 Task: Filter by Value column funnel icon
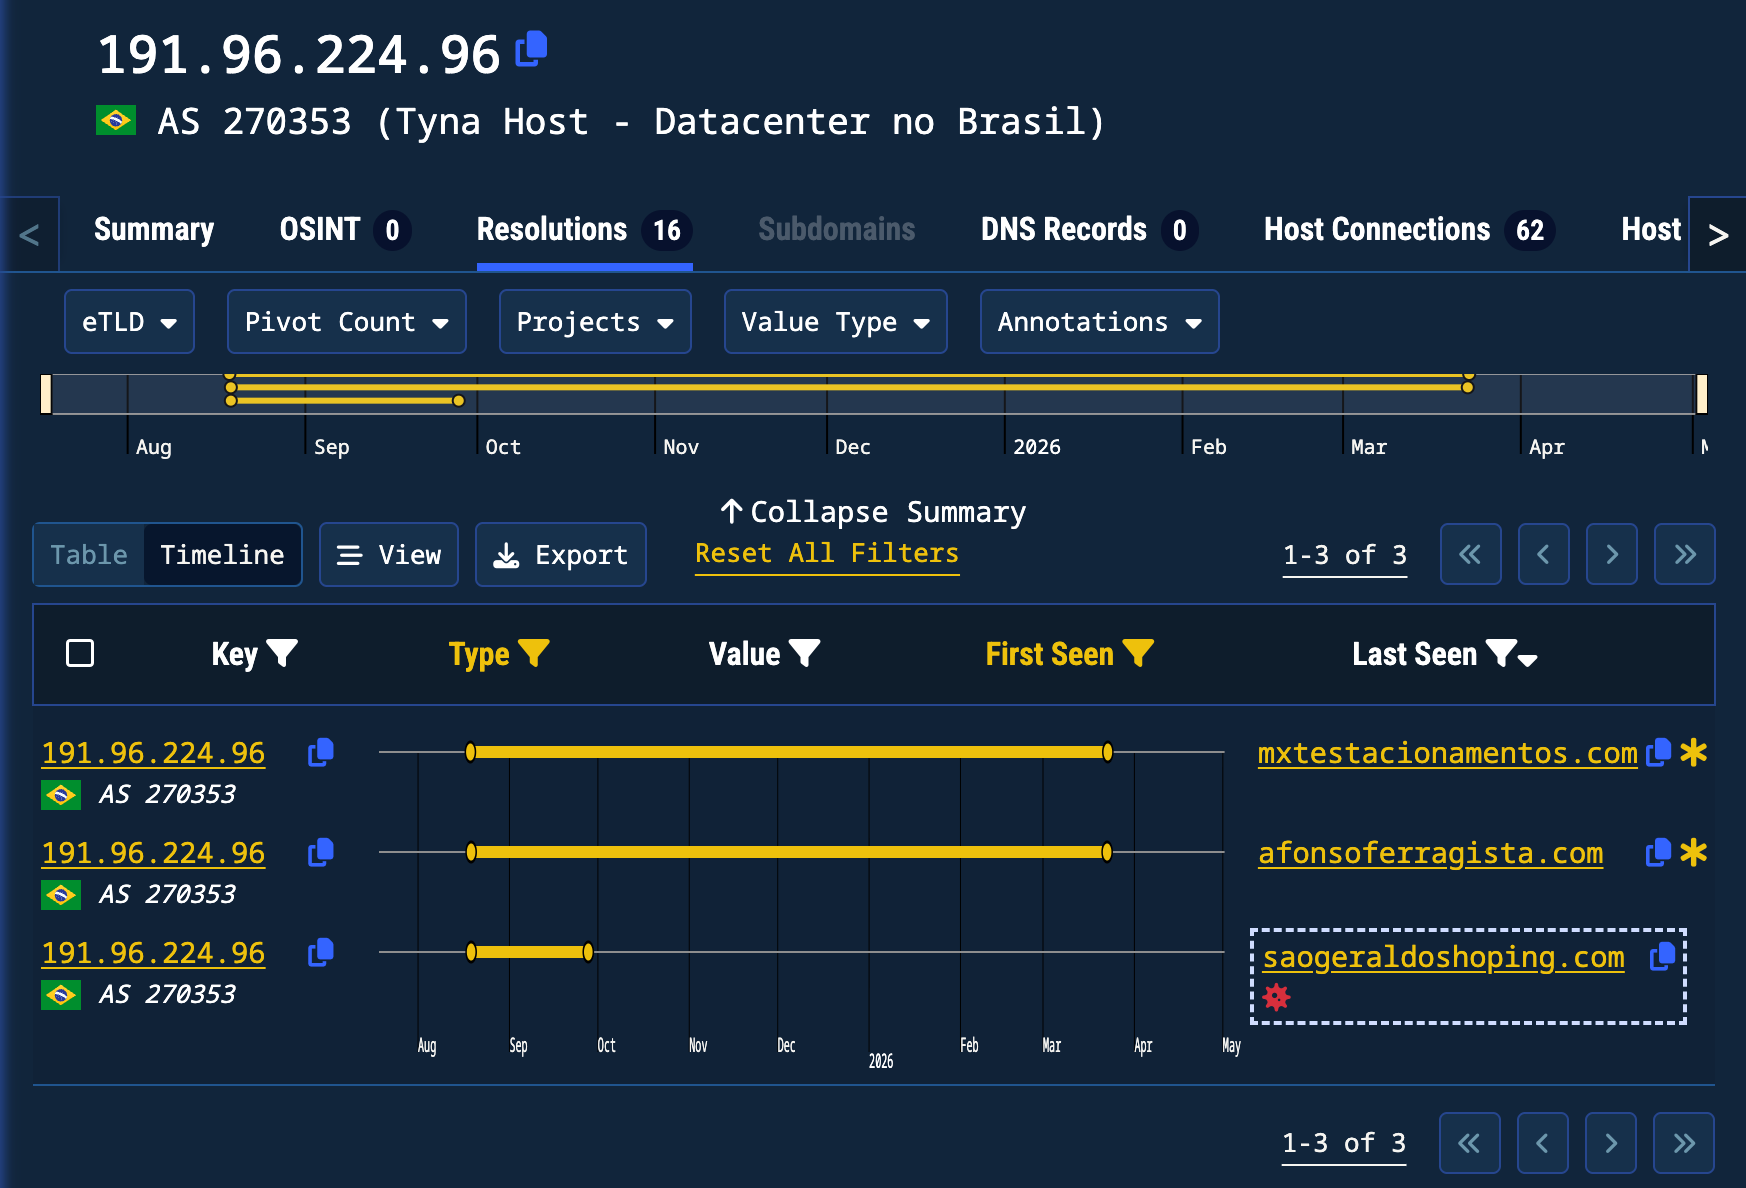point(804,654)
